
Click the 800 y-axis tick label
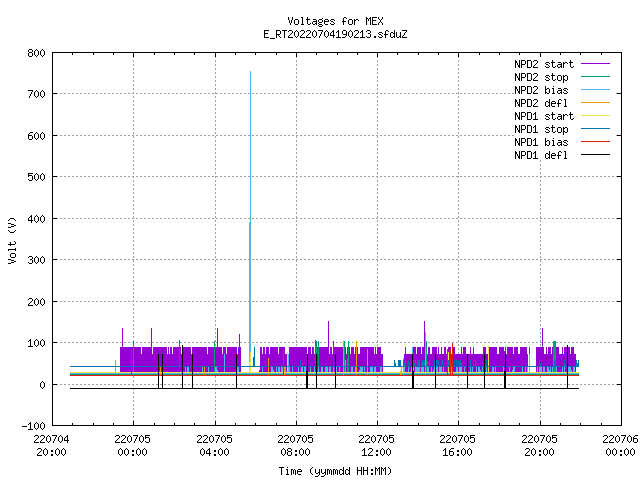click(x=36, y=53)
